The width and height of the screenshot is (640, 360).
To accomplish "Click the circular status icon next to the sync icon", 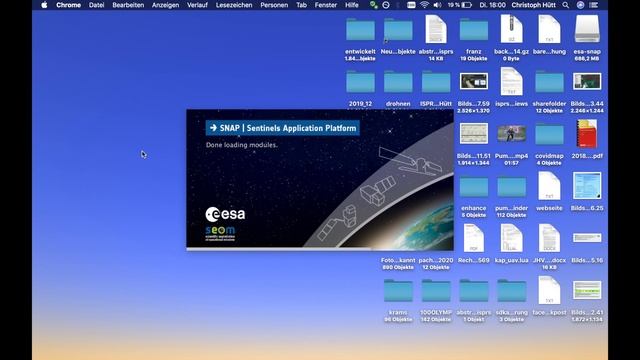I will pos(386,5).
